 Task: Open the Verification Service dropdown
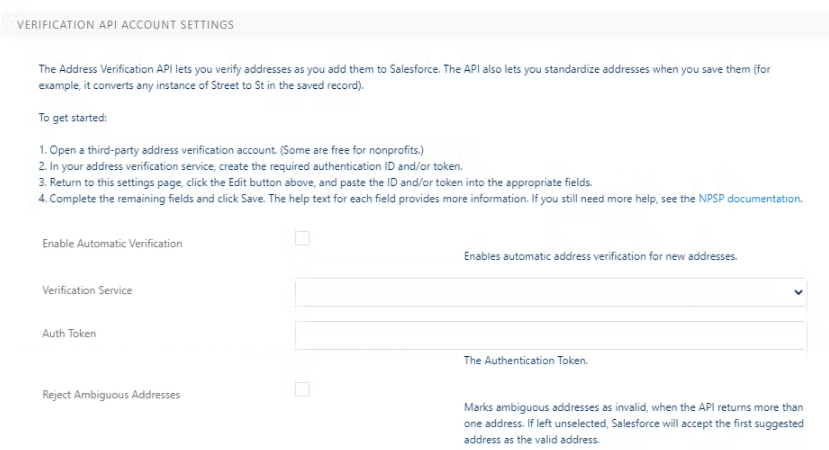(550, 291)
